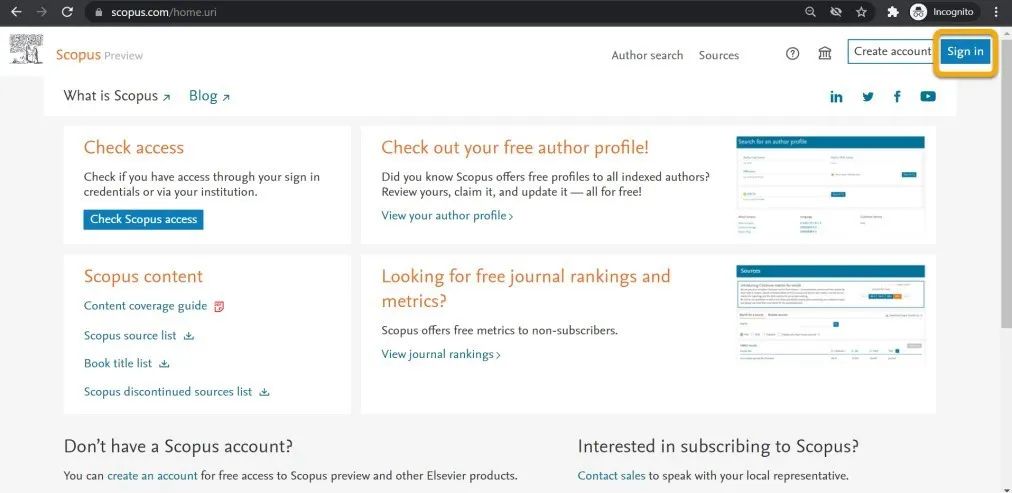Open the LinkedIn social icon
The image size is (1012, 493).
click(836, 97)
